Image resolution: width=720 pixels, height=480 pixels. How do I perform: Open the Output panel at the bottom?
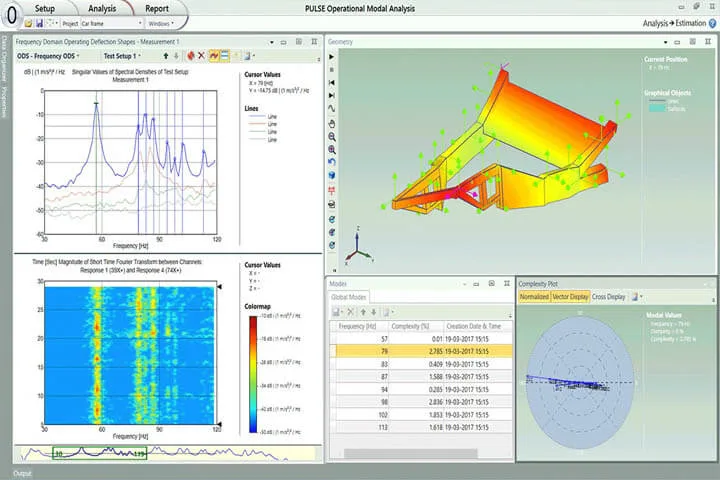[22, 474]
